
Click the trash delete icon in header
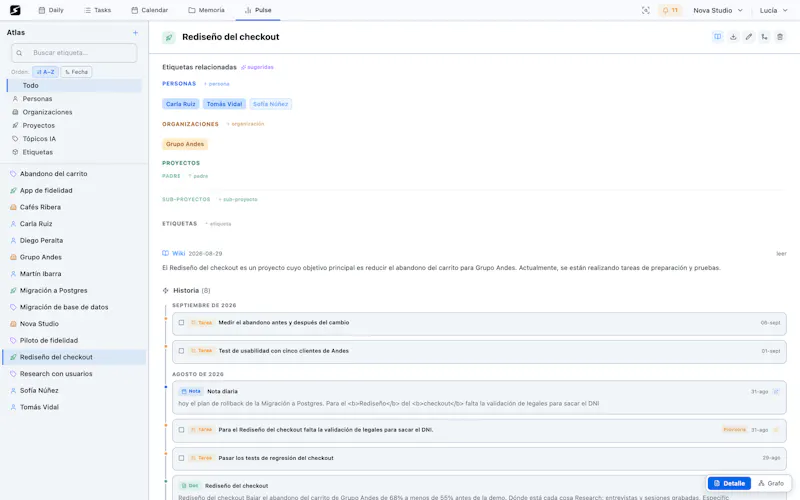[x=780, y=37]
